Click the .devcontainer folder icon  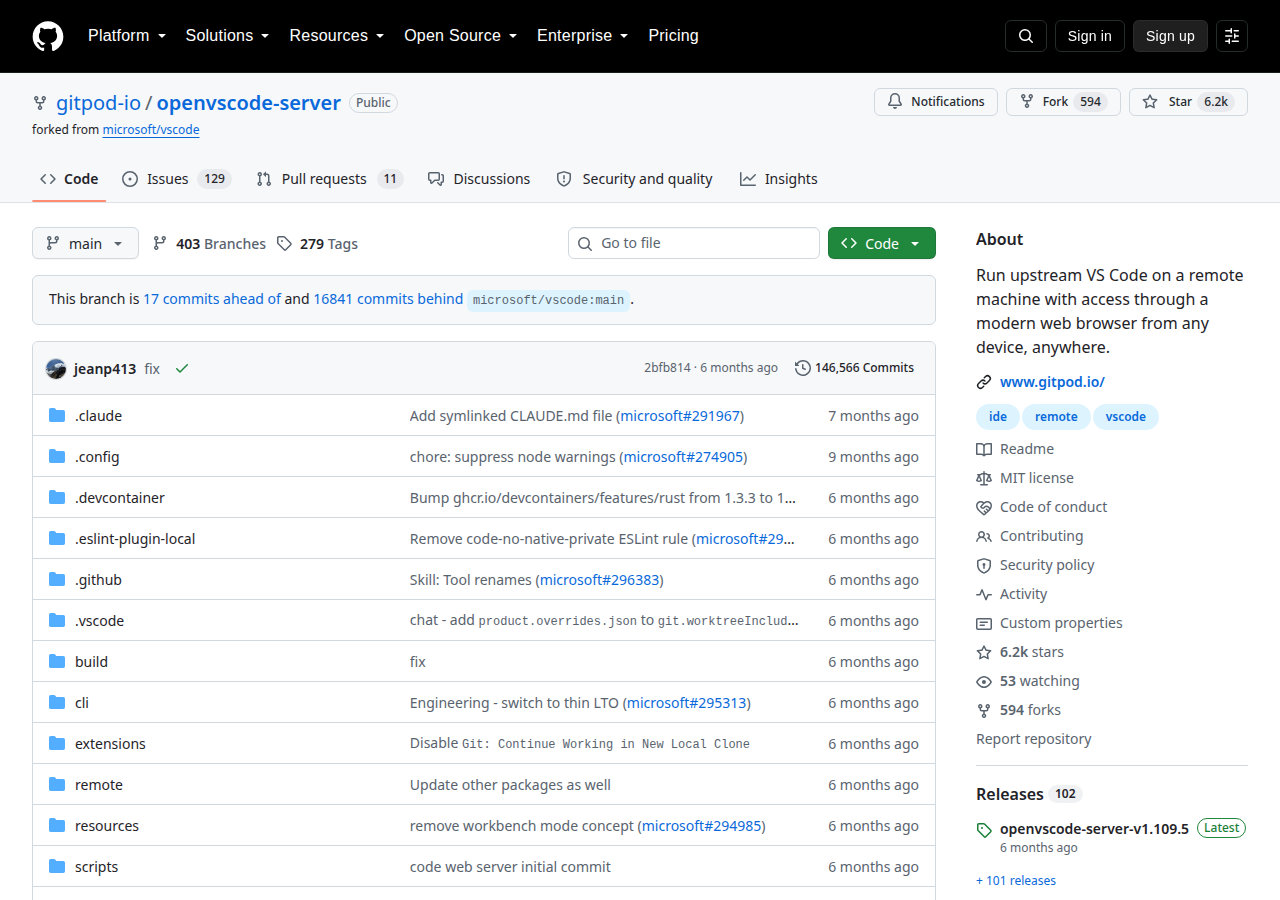click(57, 498)
